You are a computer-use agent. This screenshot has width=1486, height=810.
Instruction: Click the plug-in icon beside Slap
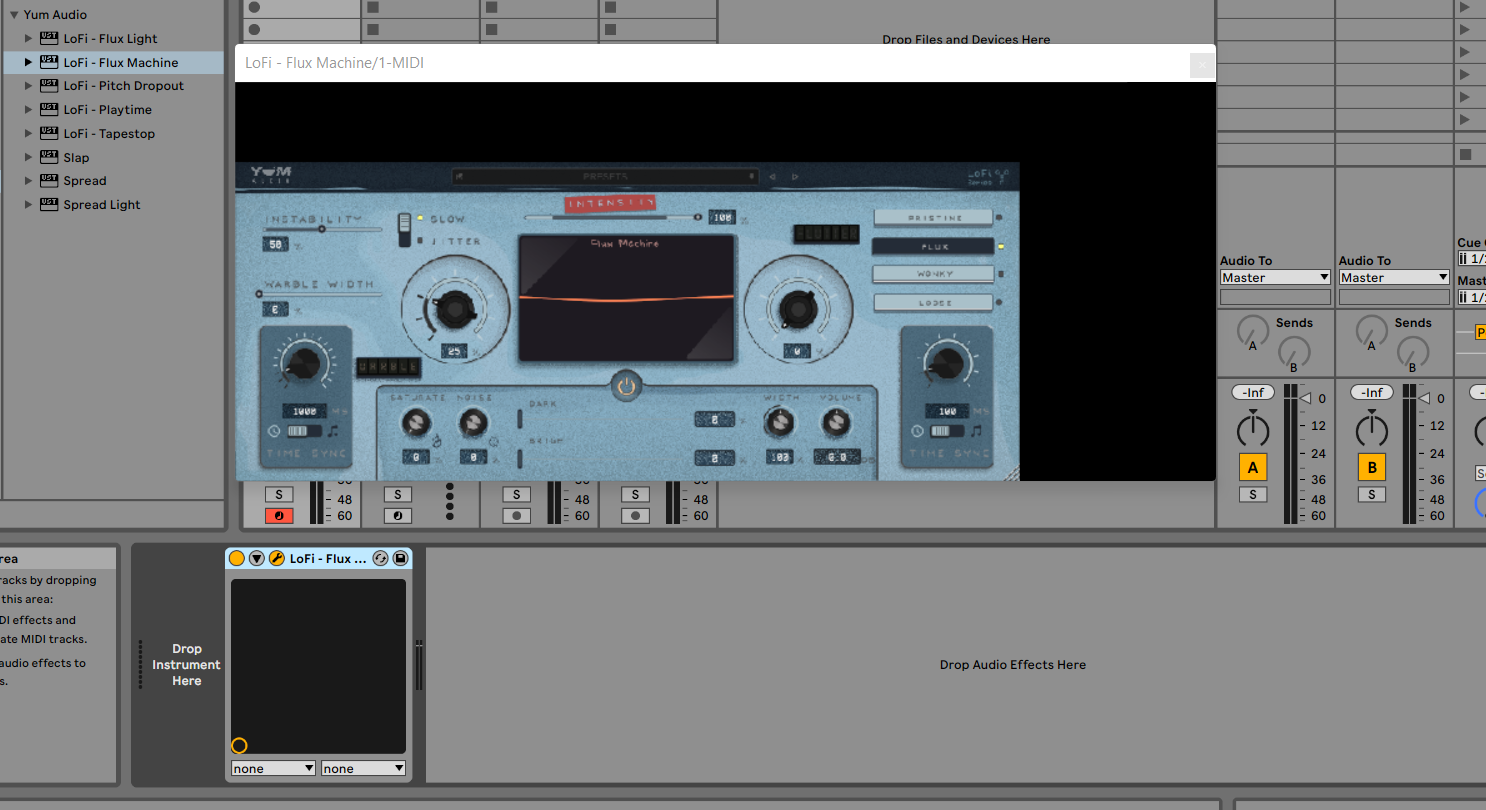coord(48,157)
